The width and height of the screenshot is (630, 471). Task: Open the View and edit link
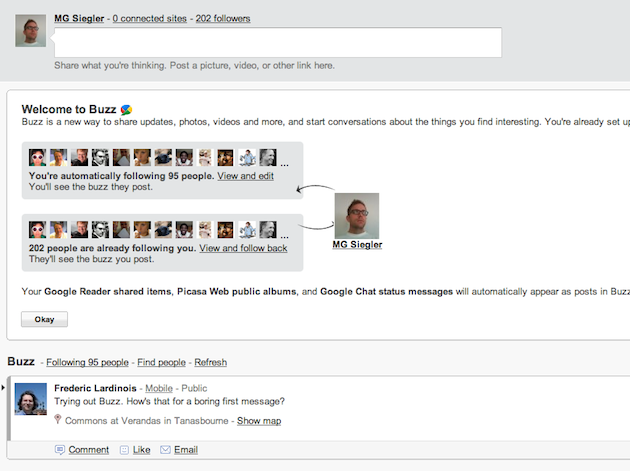[246, 176]
